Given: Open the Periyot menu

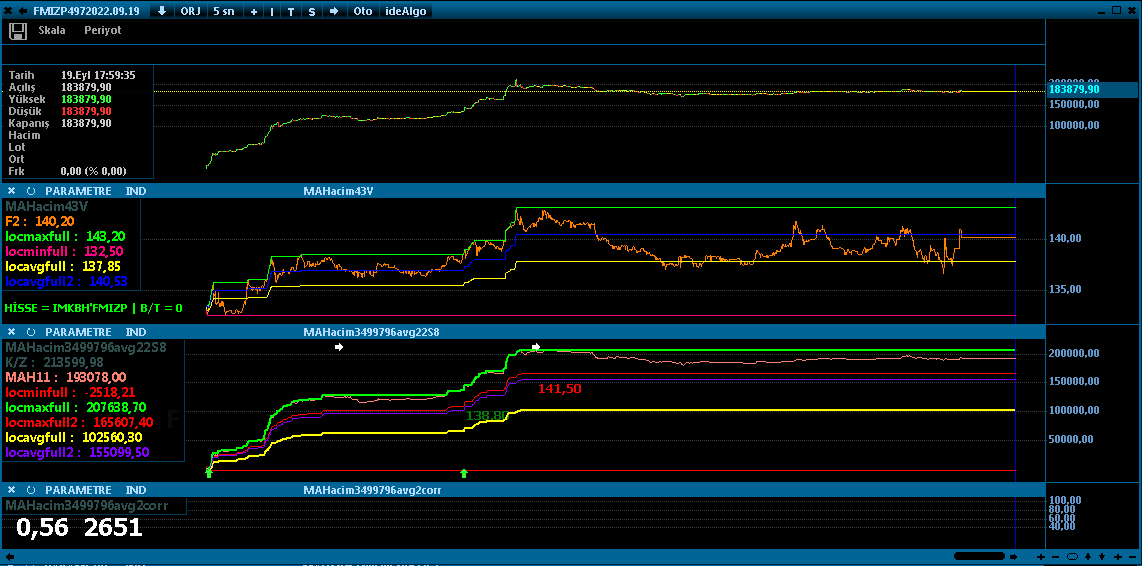Looking at the screenshot, I should coord(103,31).
